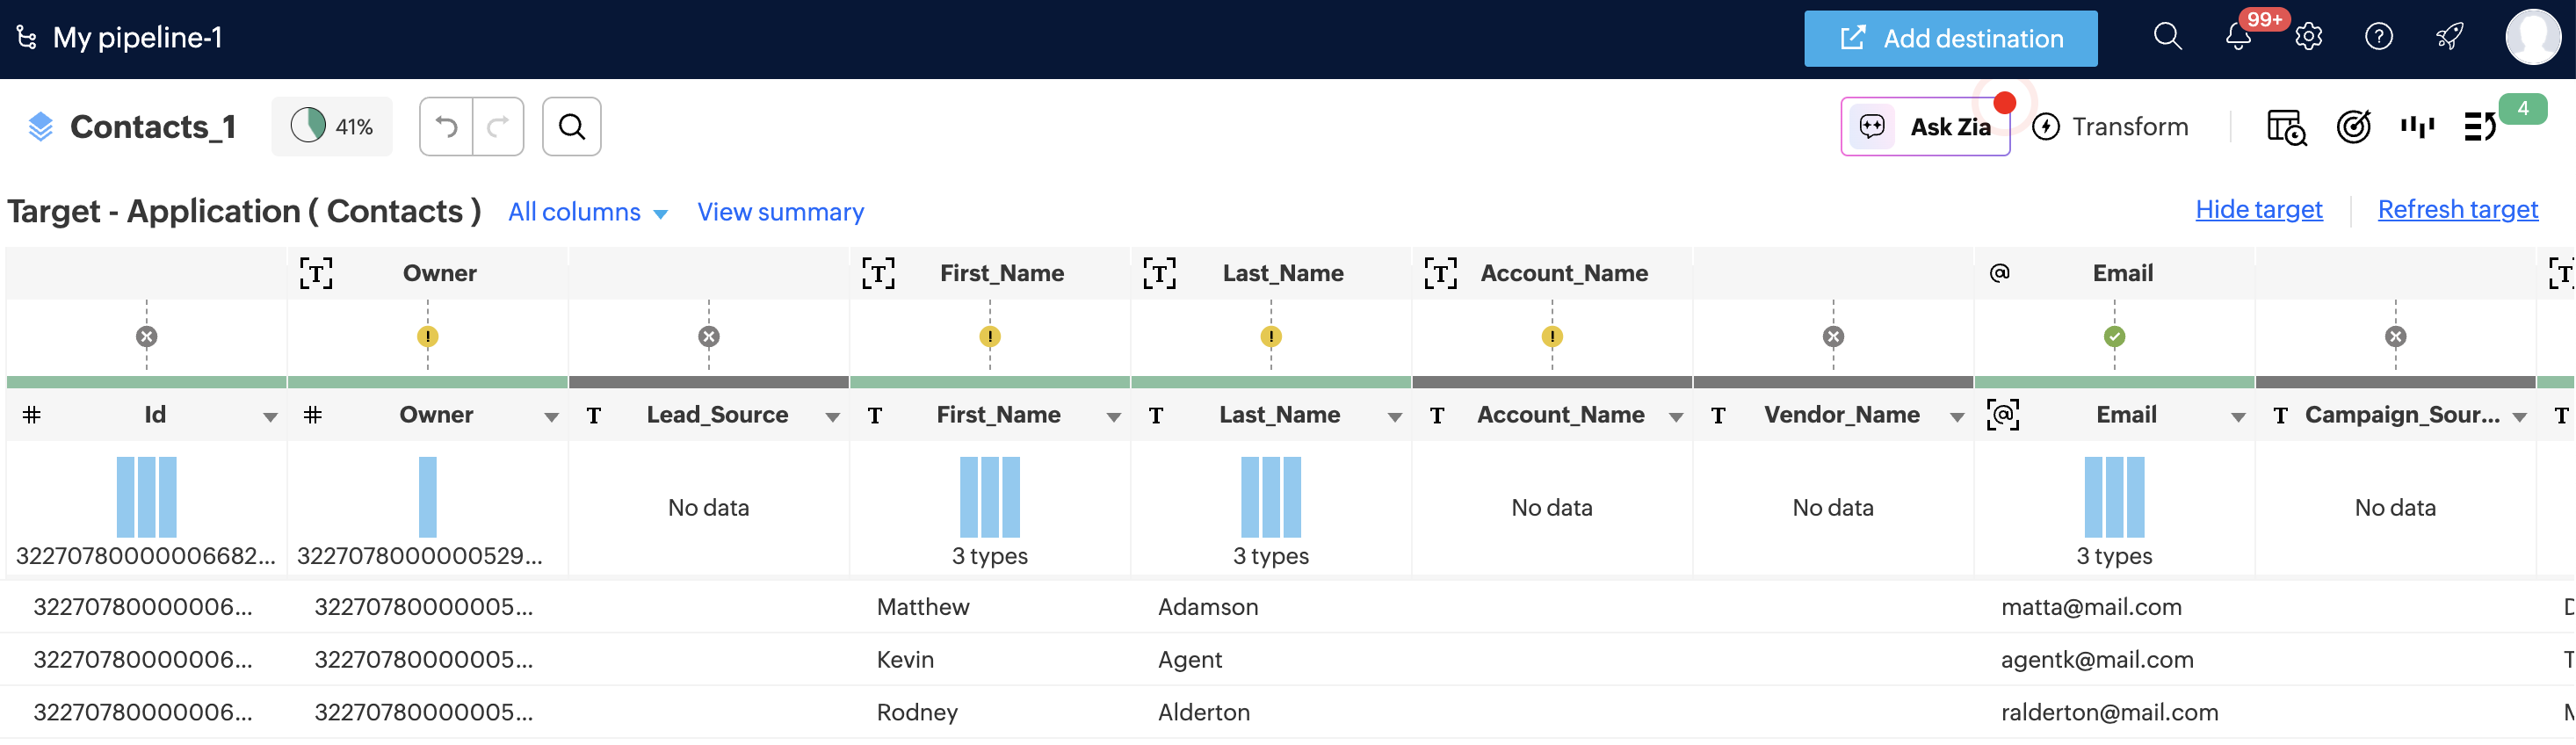The image size is (2576, 745).
Task: Click the 41% data quality indicator
Action: tap(331, 127)
